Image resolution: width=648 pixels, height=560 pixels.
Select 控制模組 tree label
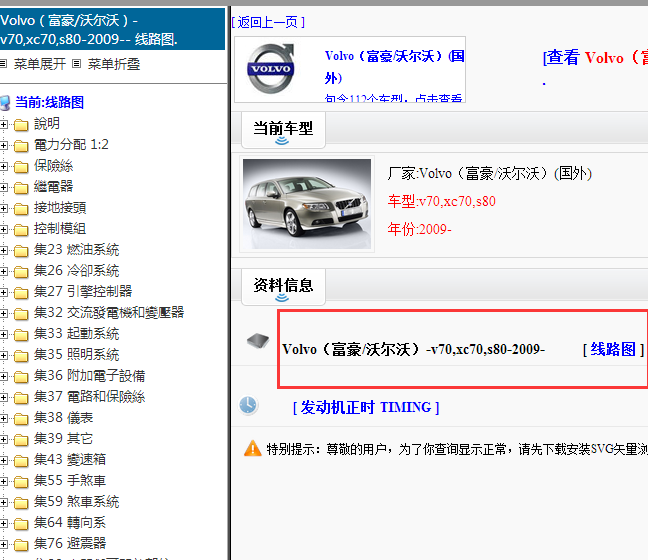coord(60,229)
